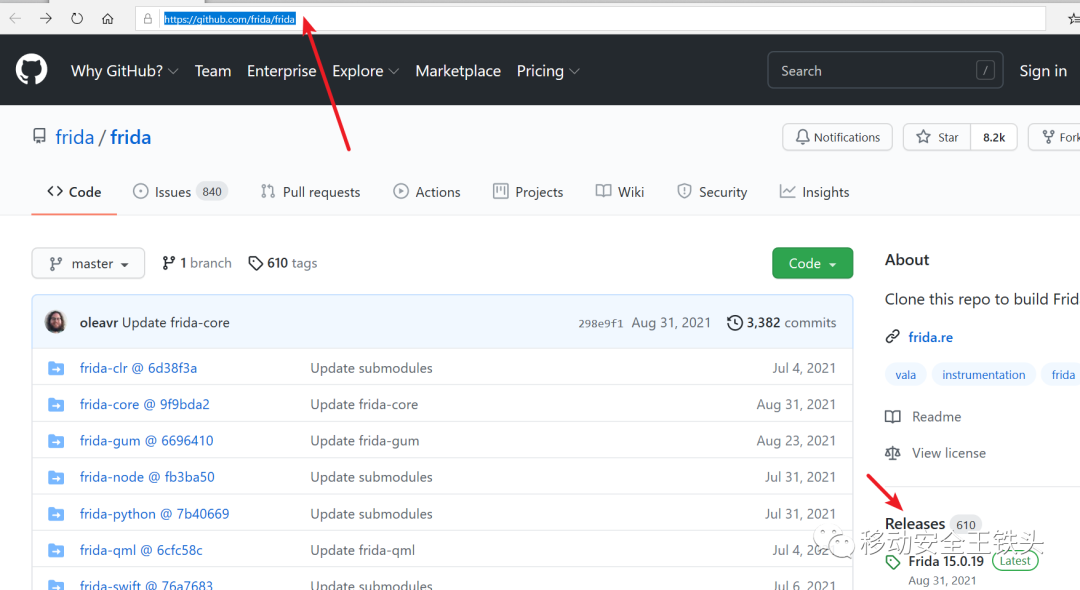Open View license link

[x=935, y=453]
